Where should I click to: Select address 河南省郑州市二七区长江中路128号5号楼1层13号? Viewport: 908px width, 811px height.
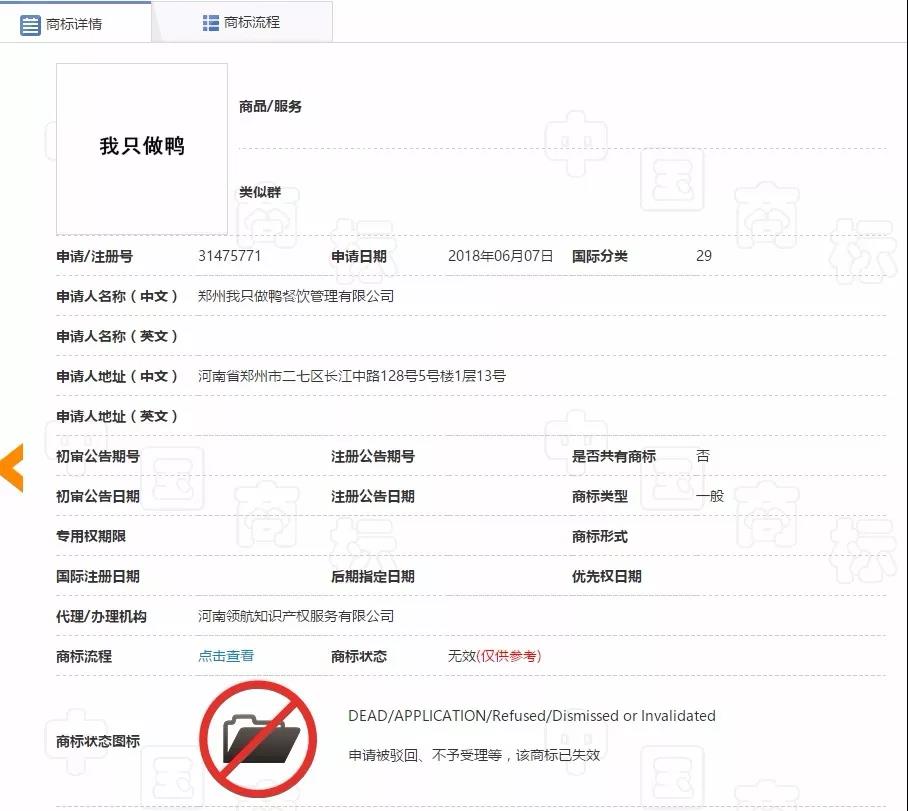tap(352, 376)
